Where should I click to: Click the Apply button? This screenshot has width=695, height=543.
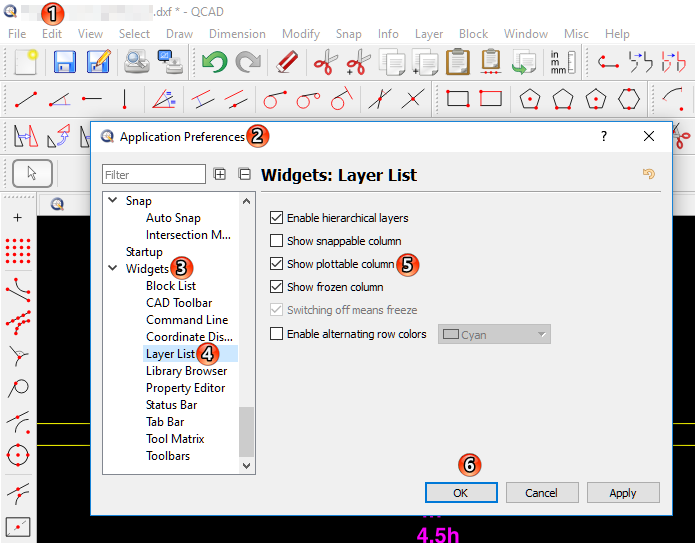623,493
